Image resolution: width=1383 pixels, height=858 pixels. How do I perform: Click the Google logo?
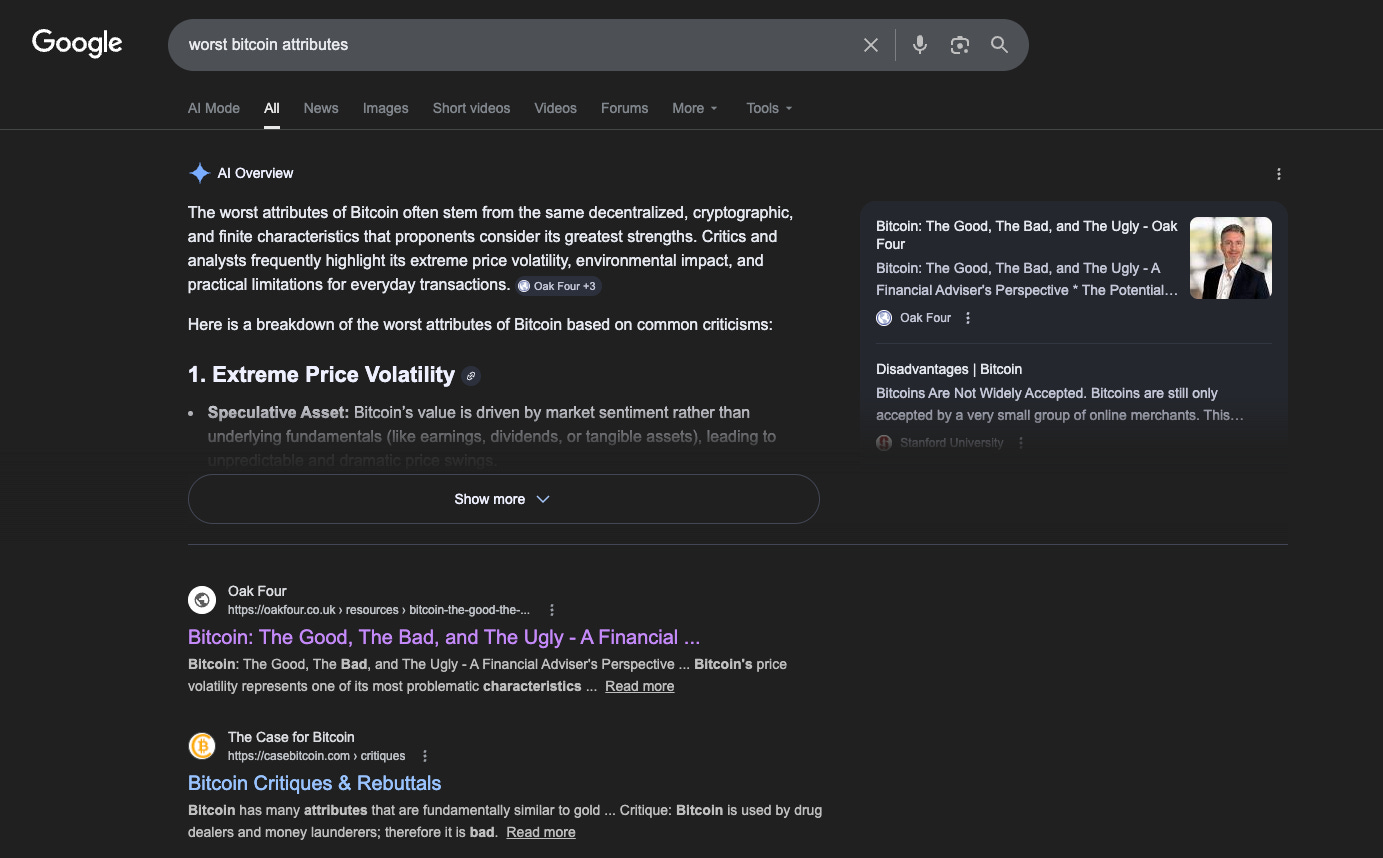click(x=77, y=43)
